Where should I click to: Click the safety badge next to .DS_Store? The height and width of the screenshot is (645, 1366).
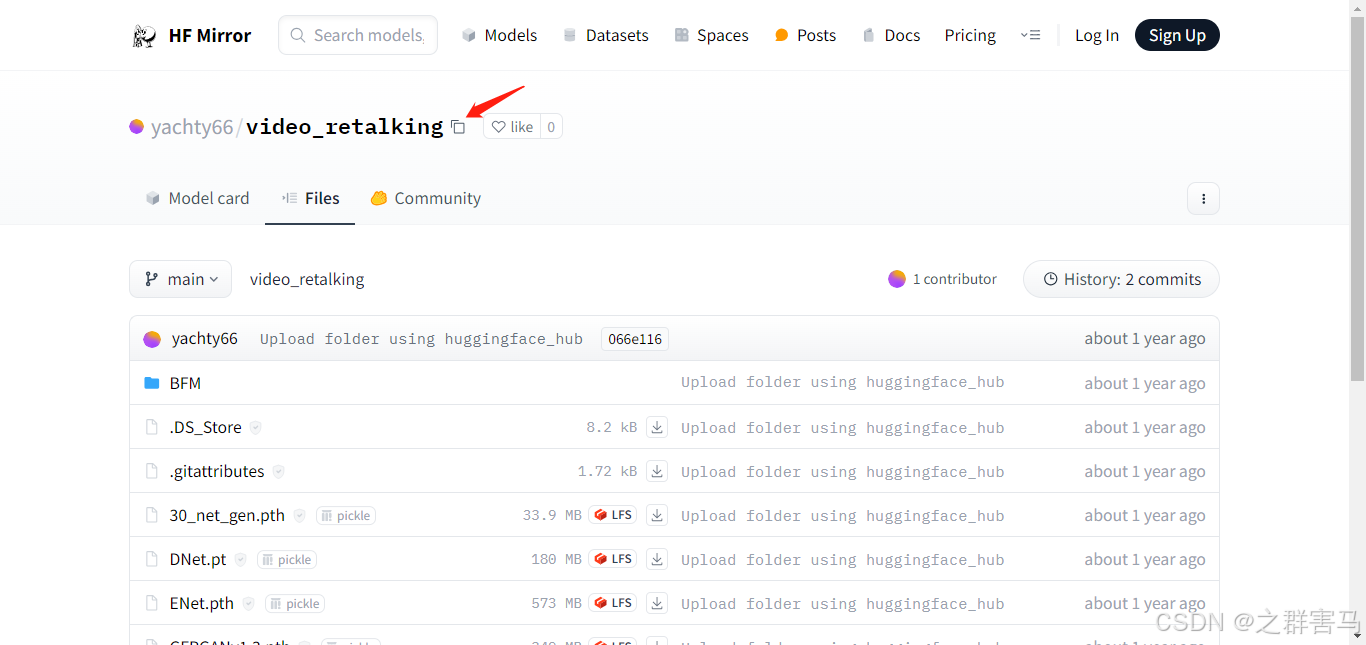pos(256,427)
